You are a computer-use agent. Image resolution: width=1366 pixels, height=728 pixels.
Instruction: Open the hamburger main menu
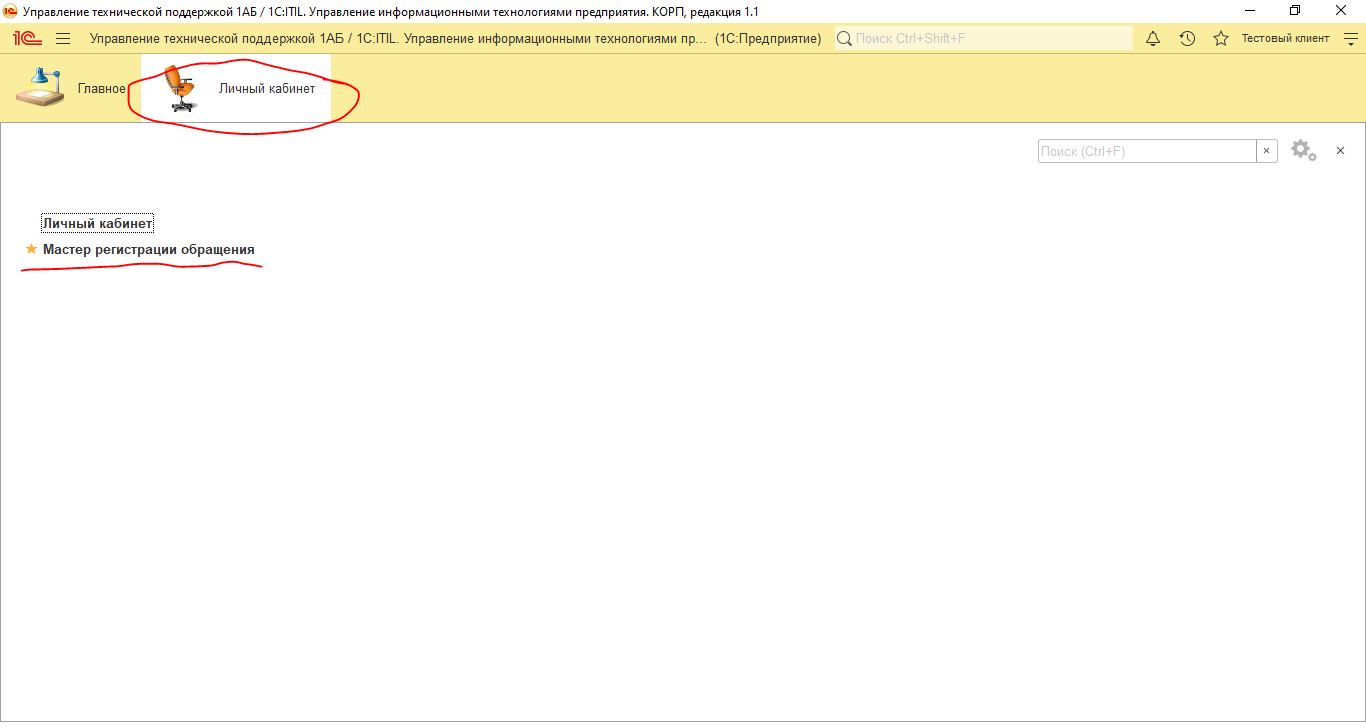[x=63, y=39]
